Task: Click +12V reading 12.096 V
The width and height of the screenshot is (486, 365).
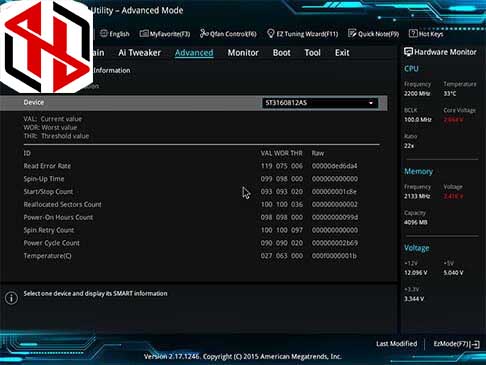Action: pos(416,273)
